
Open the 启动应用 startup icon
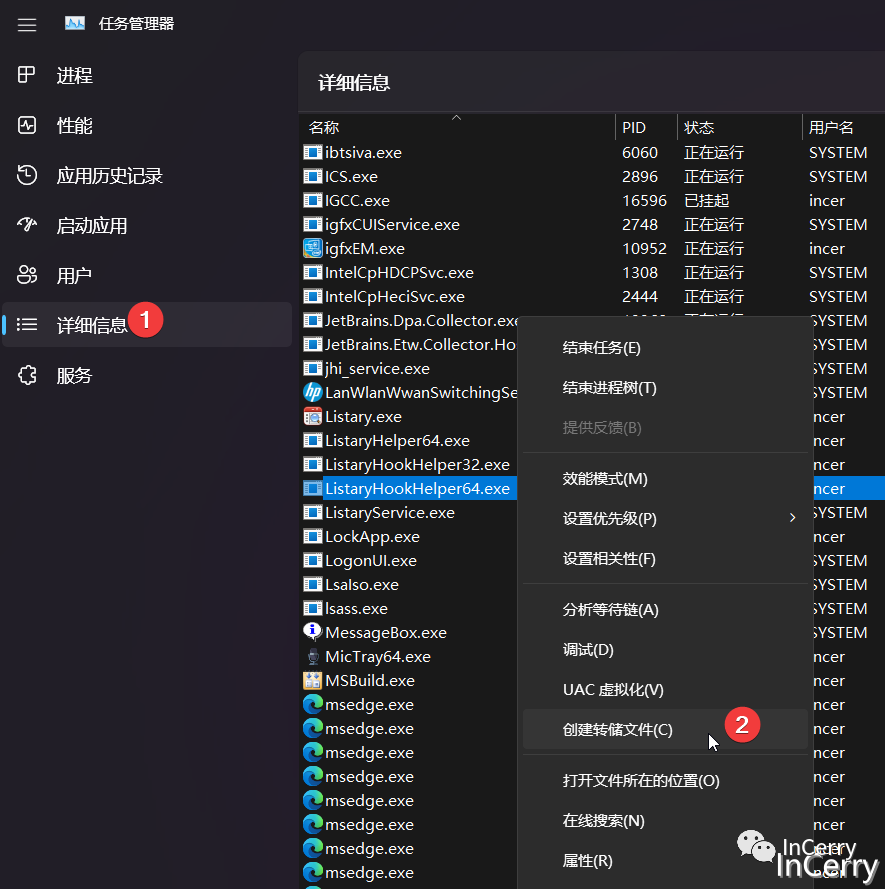coord(27,225)
